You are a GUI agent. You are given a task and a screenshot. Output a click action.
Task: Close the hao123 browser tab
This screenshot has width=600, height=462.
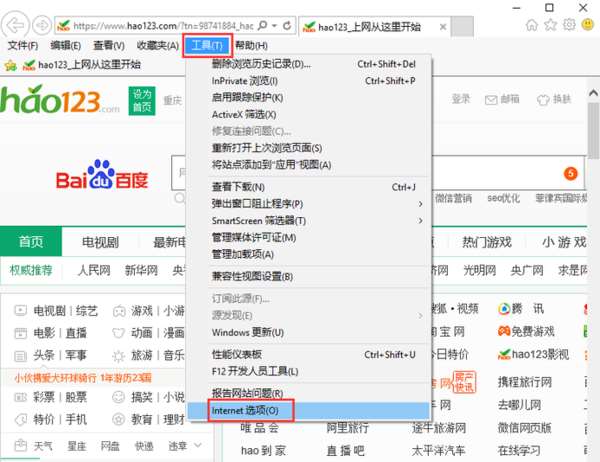443,27
